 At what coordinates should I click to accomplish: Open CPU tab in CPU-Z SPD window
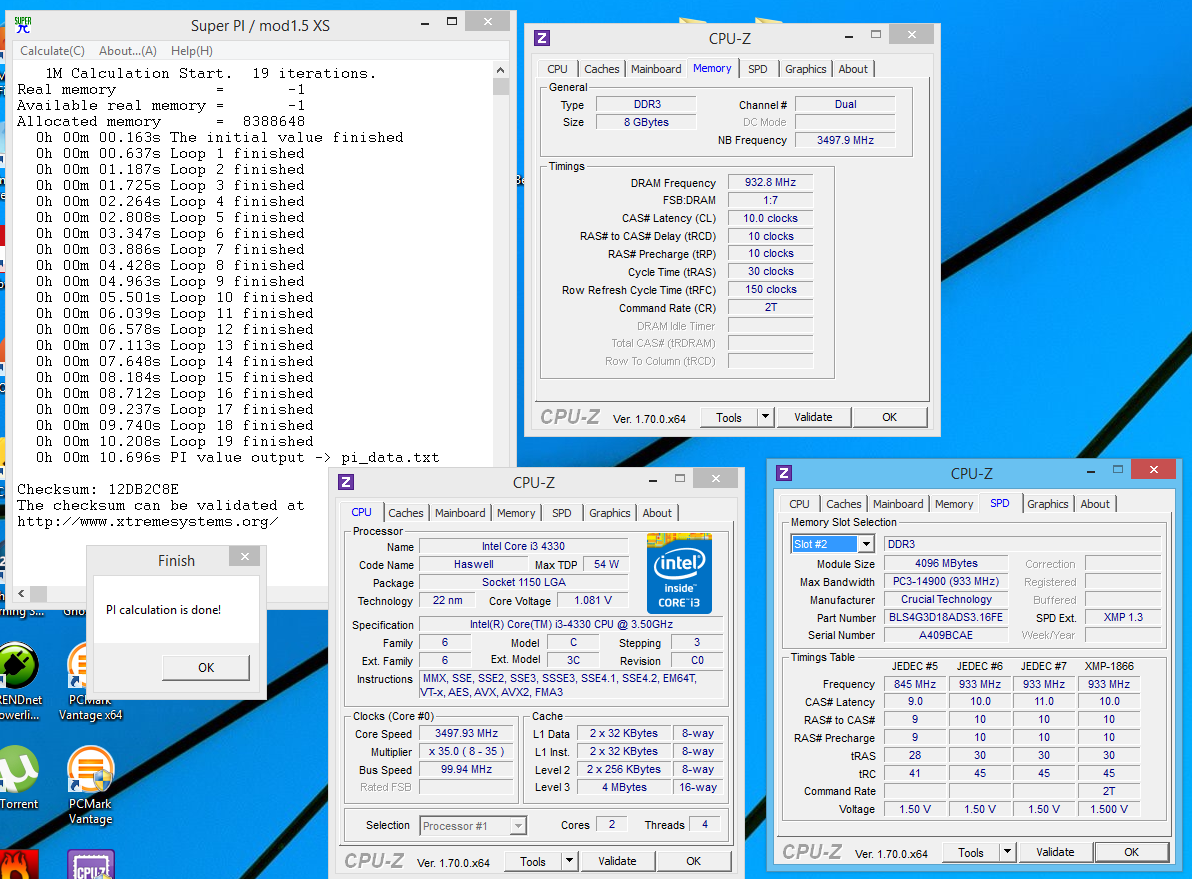pyautogui.click(x=799, y=503)
